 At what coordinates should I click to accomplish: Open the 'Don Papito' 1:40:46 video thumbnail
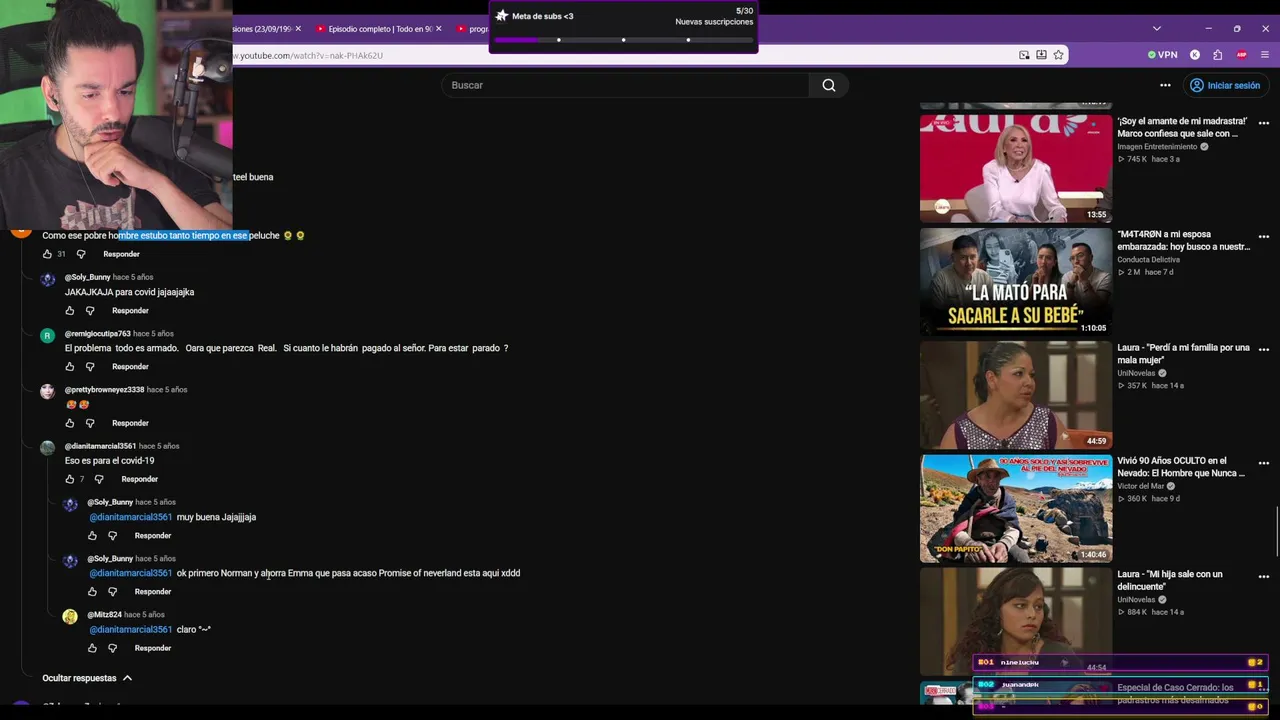pos(1015,509)
